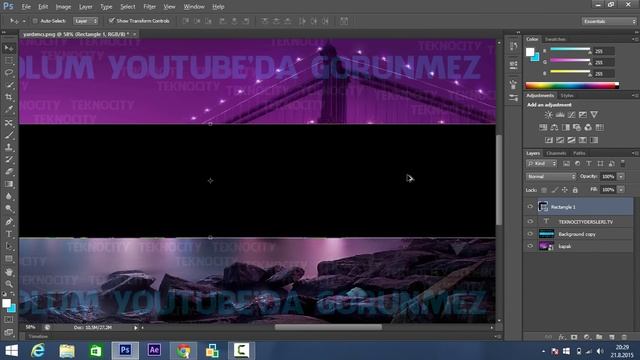The width and height of the screenshot is (640, 360).
Task: Hide the TEKNOCITYDERSLERI.TV text layer
Action: (530, 221)
